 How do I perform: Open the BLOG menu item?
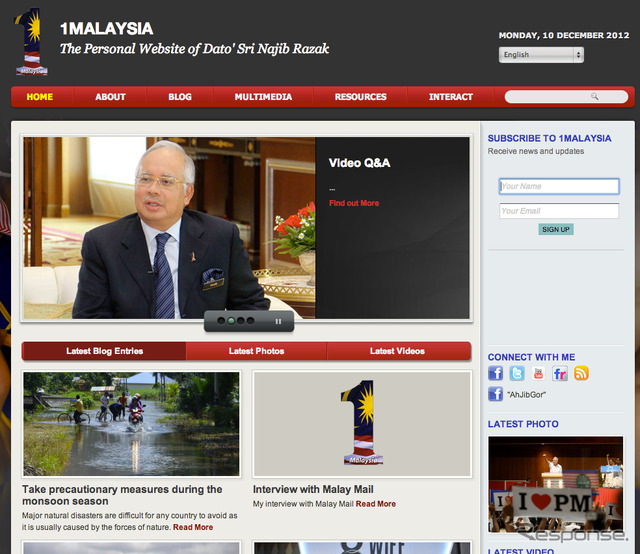[x=180, y=97]
